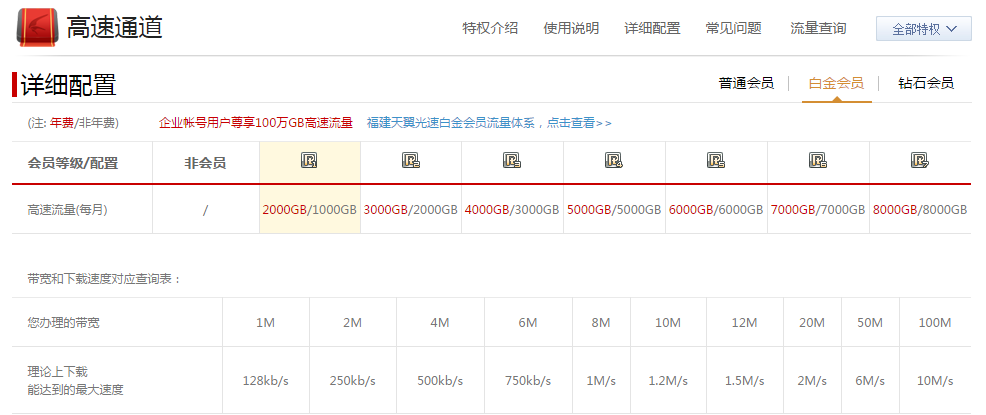The height and width of the screenshot is (415, 986).
Task: Open the 特权介绍 menu item
Action: 490,28
